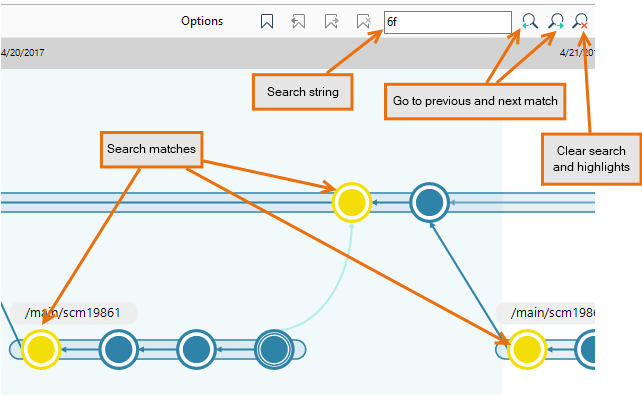Open the Options menu
Viewport: 642px width, 396px height.
click(202, 21)
